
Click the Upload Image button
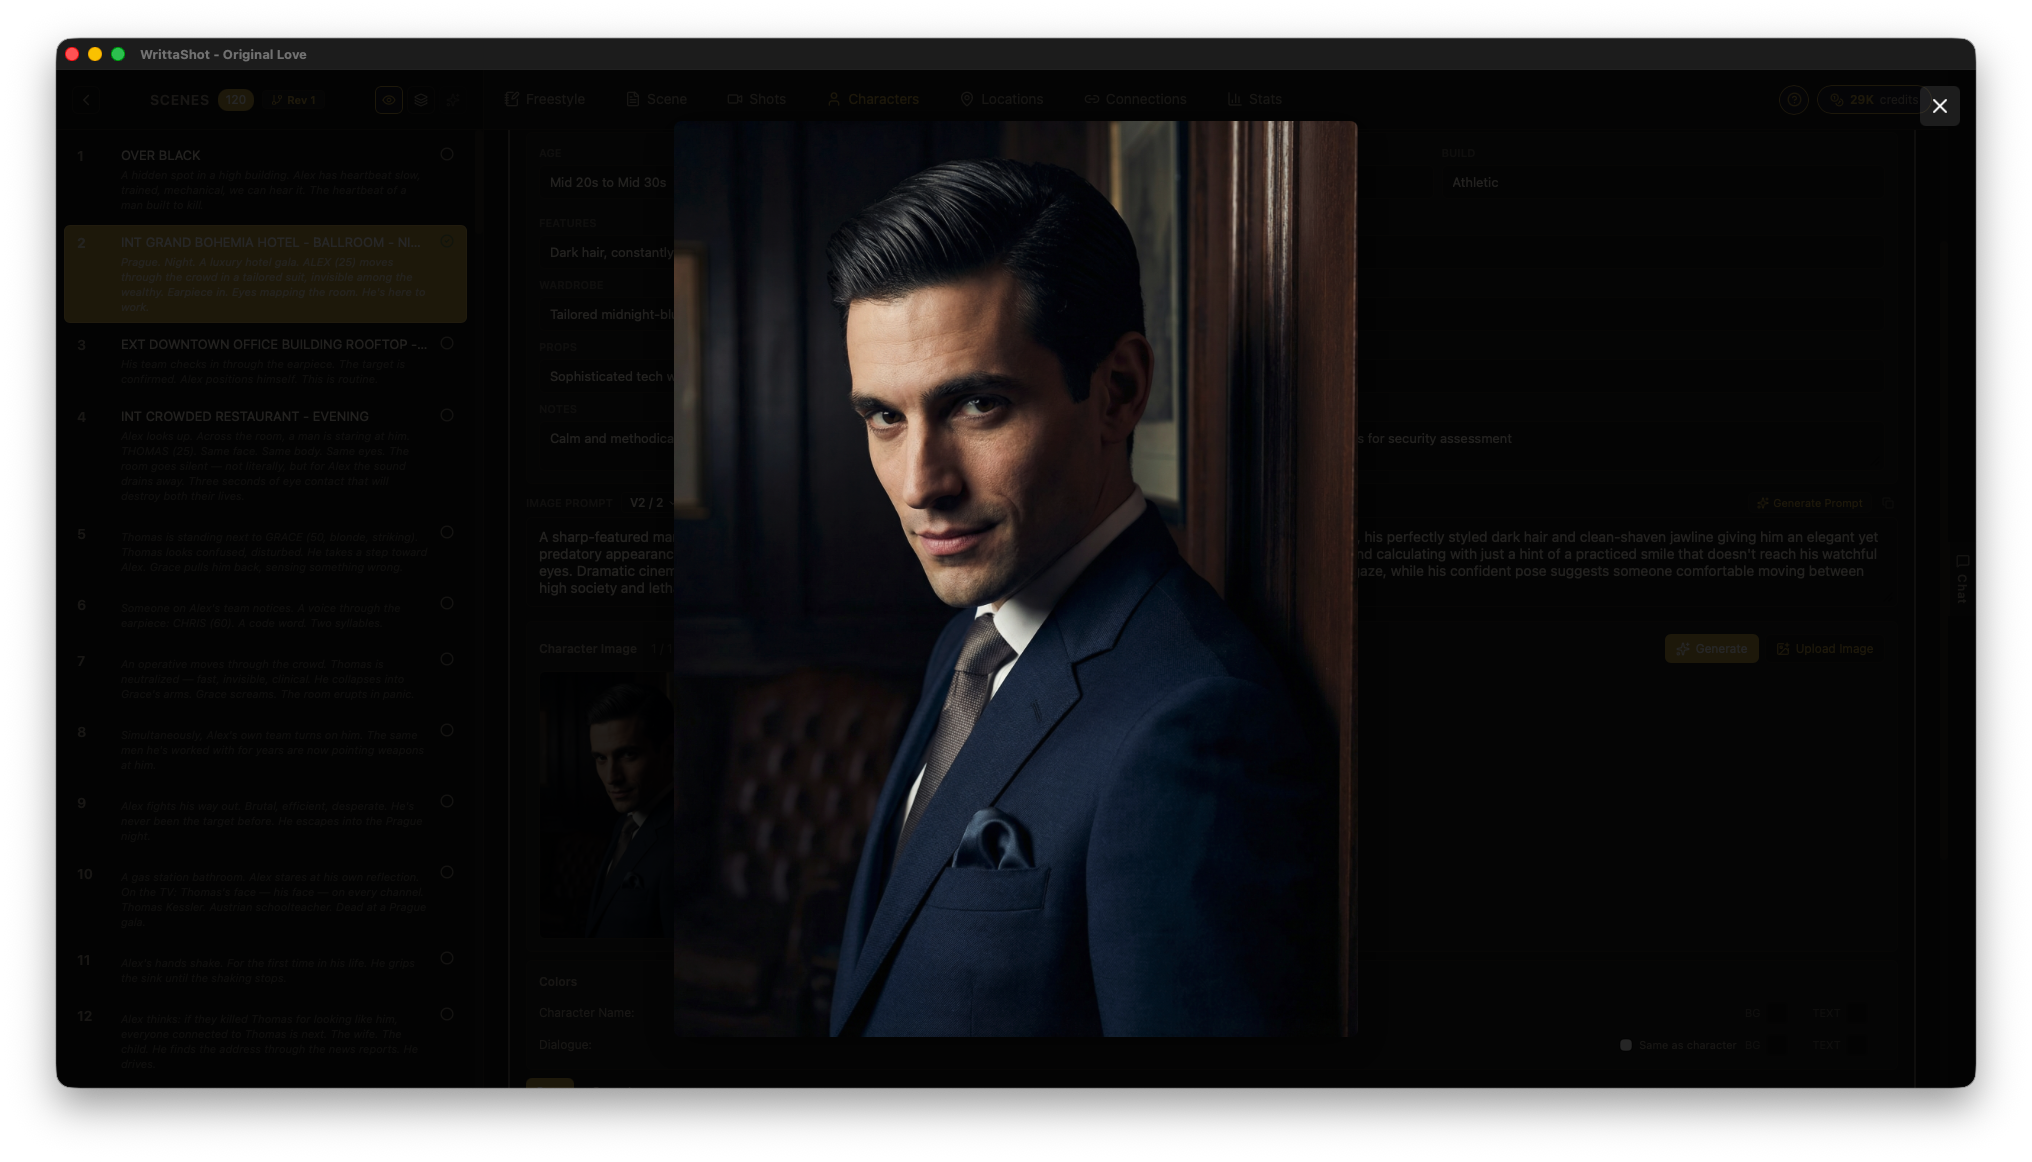pos(1824,649)
